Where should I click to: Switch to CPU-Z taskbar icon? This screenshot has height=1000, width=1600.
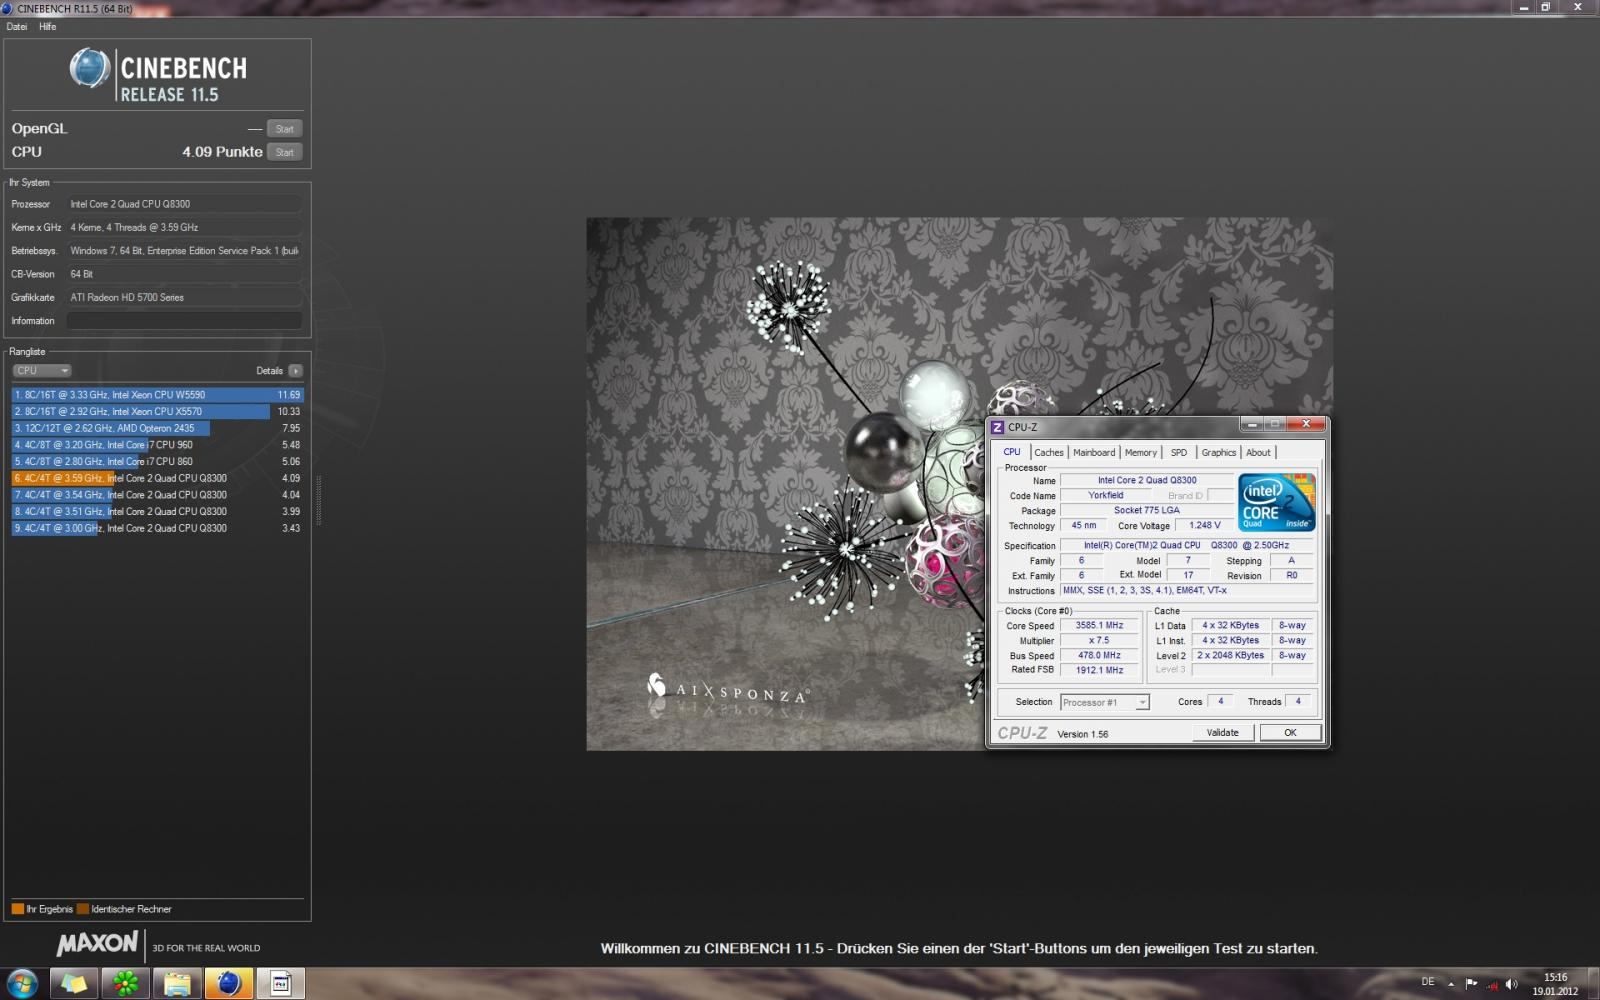point(281,983)
